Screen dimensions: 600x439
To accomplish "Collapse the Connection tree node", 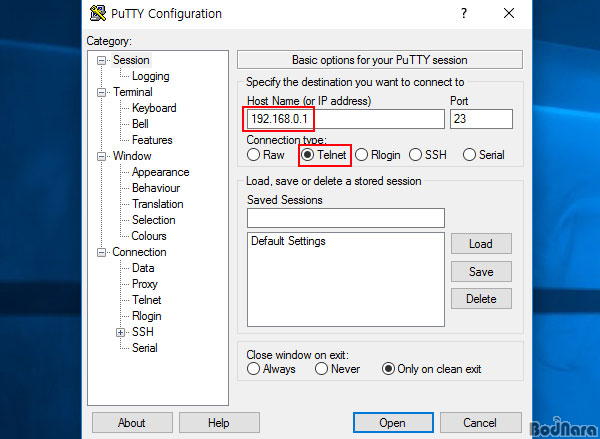I will [101, 252].
